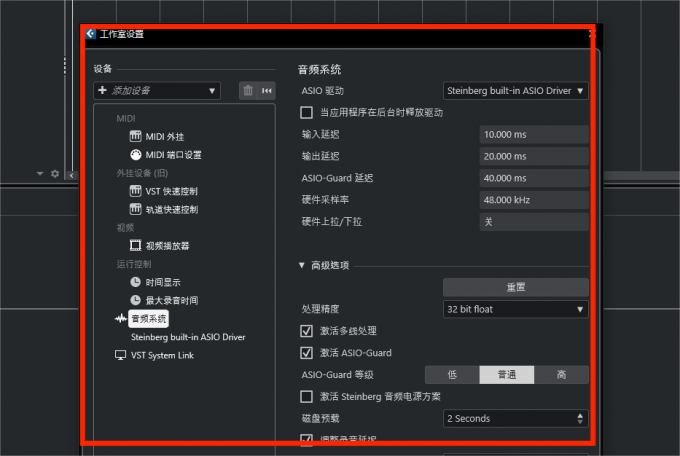
Task: Click the trash delete device icon
Action: [x=248, y=90]
